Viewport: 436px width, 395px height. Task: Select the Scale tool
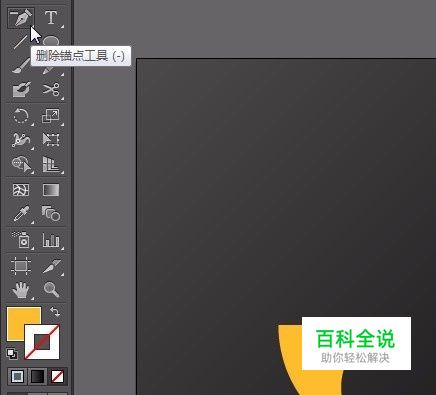point(51,116)
